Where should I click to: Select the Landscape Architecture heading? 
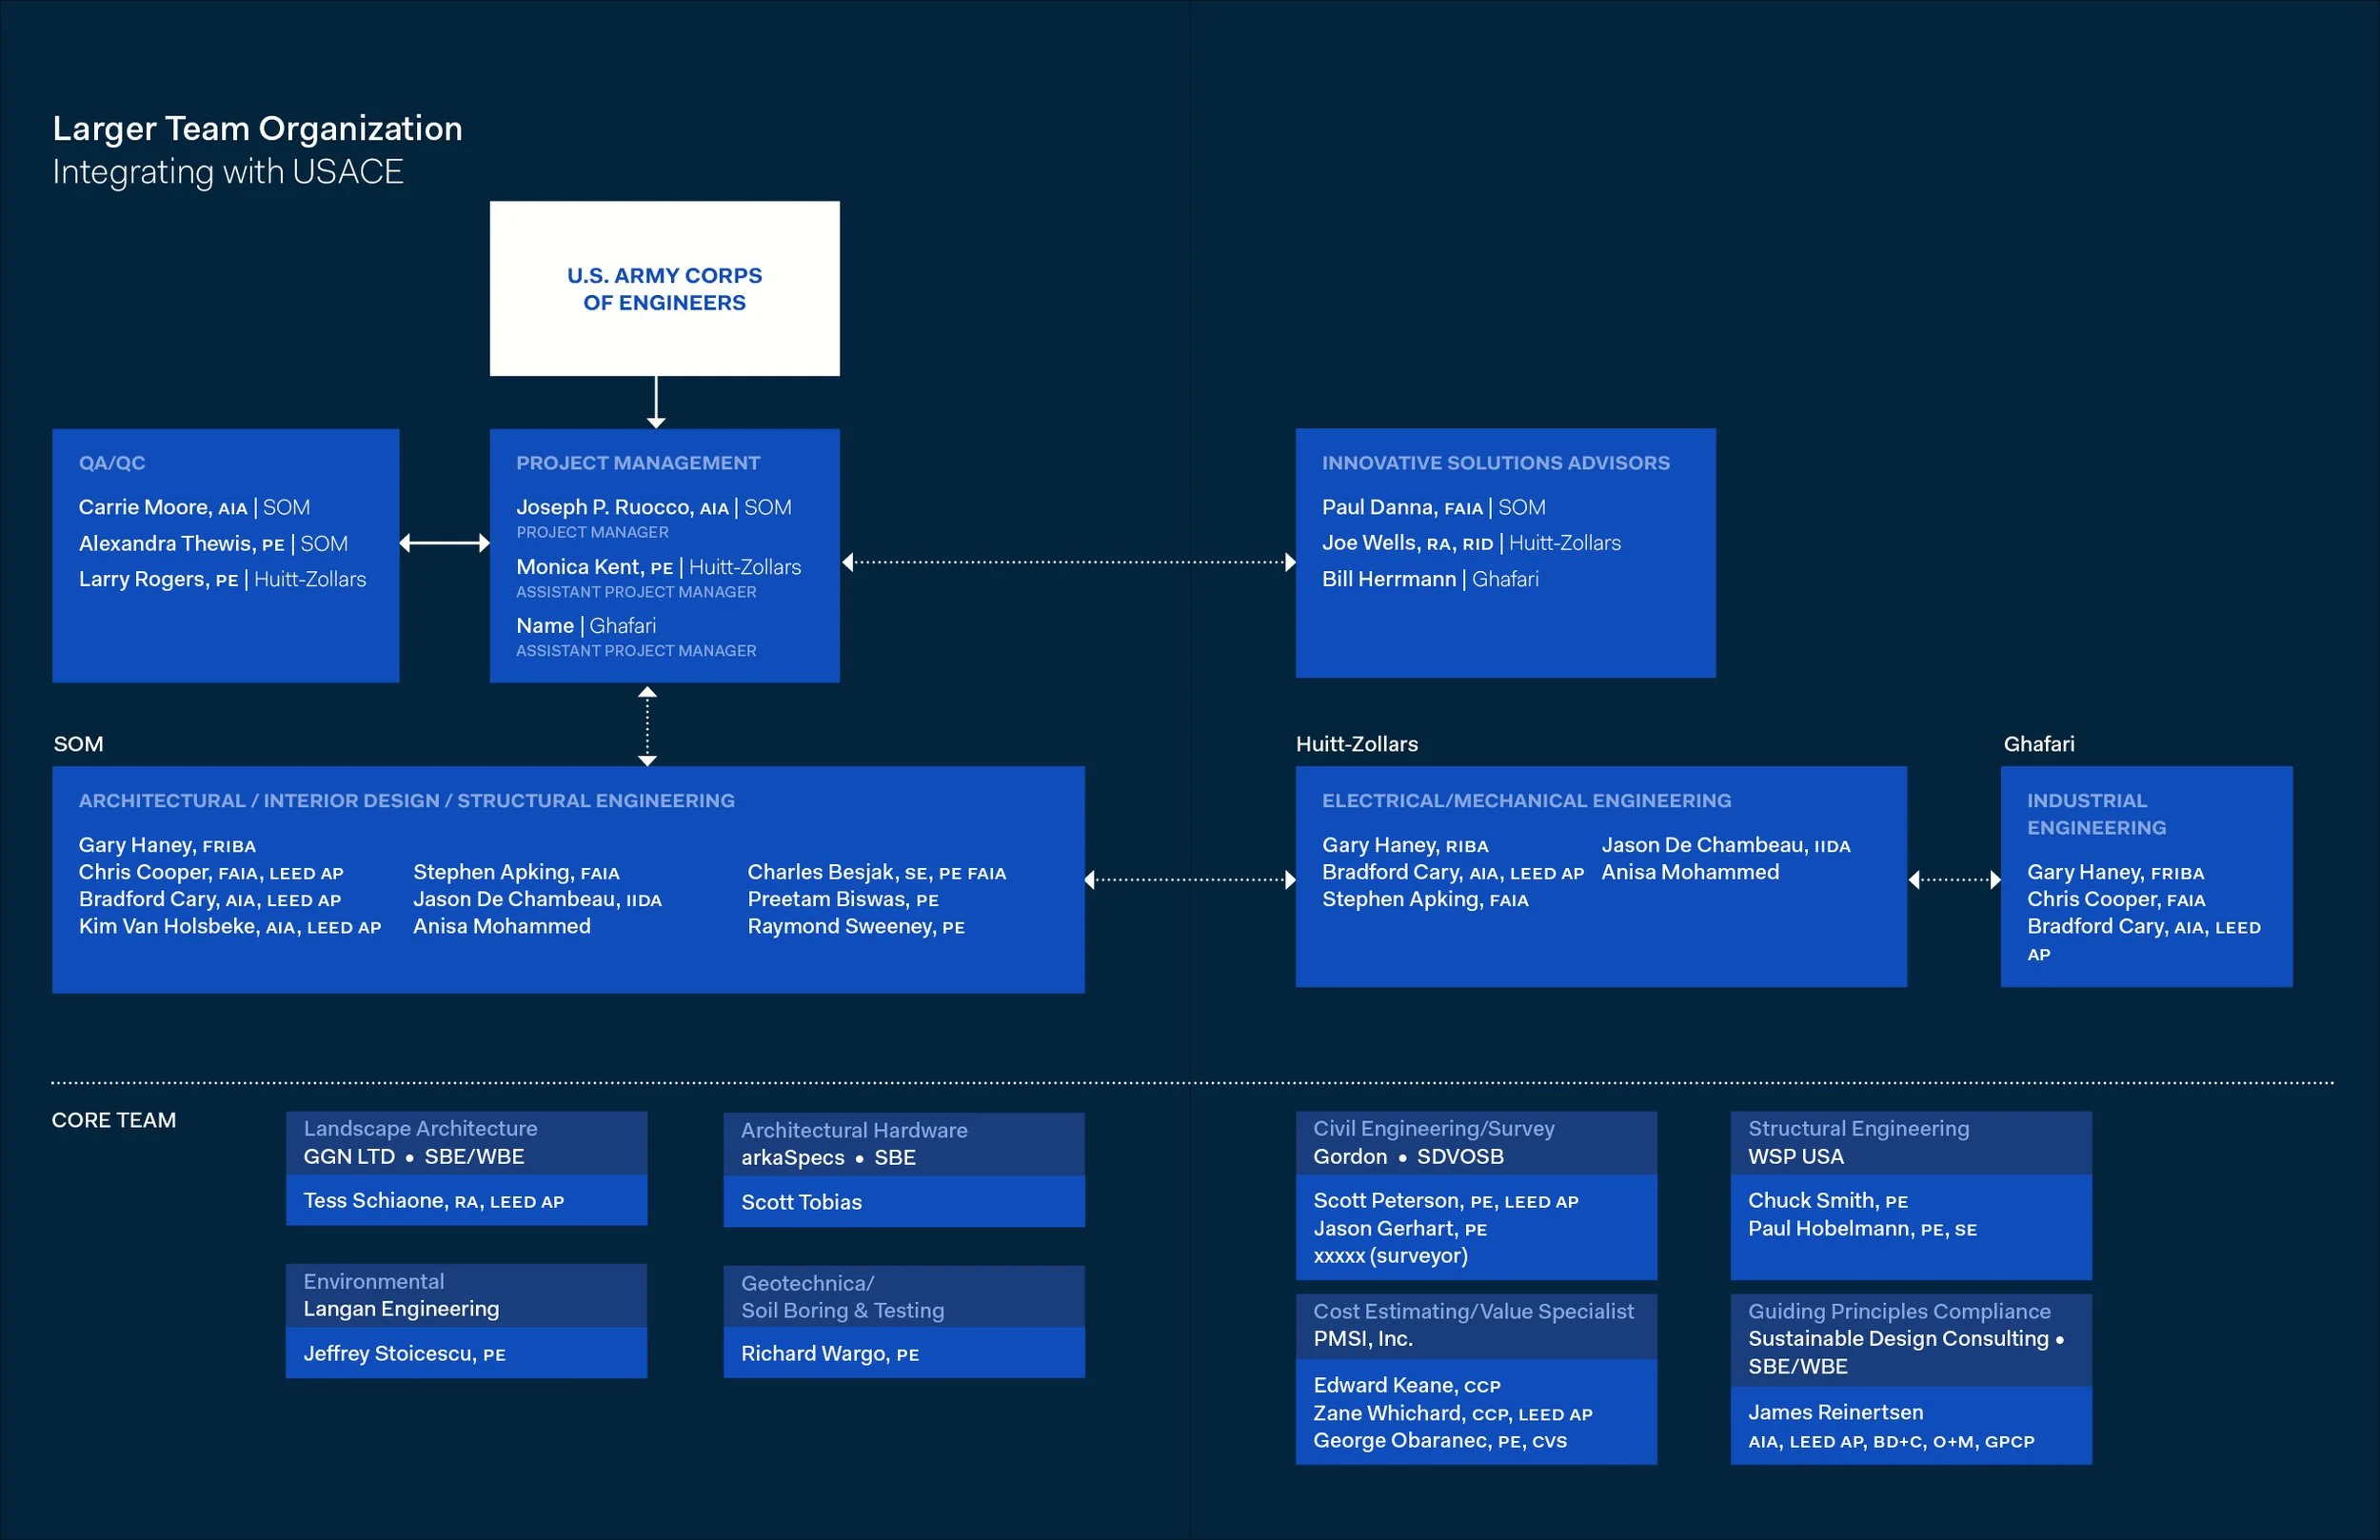click(420, 1129)
